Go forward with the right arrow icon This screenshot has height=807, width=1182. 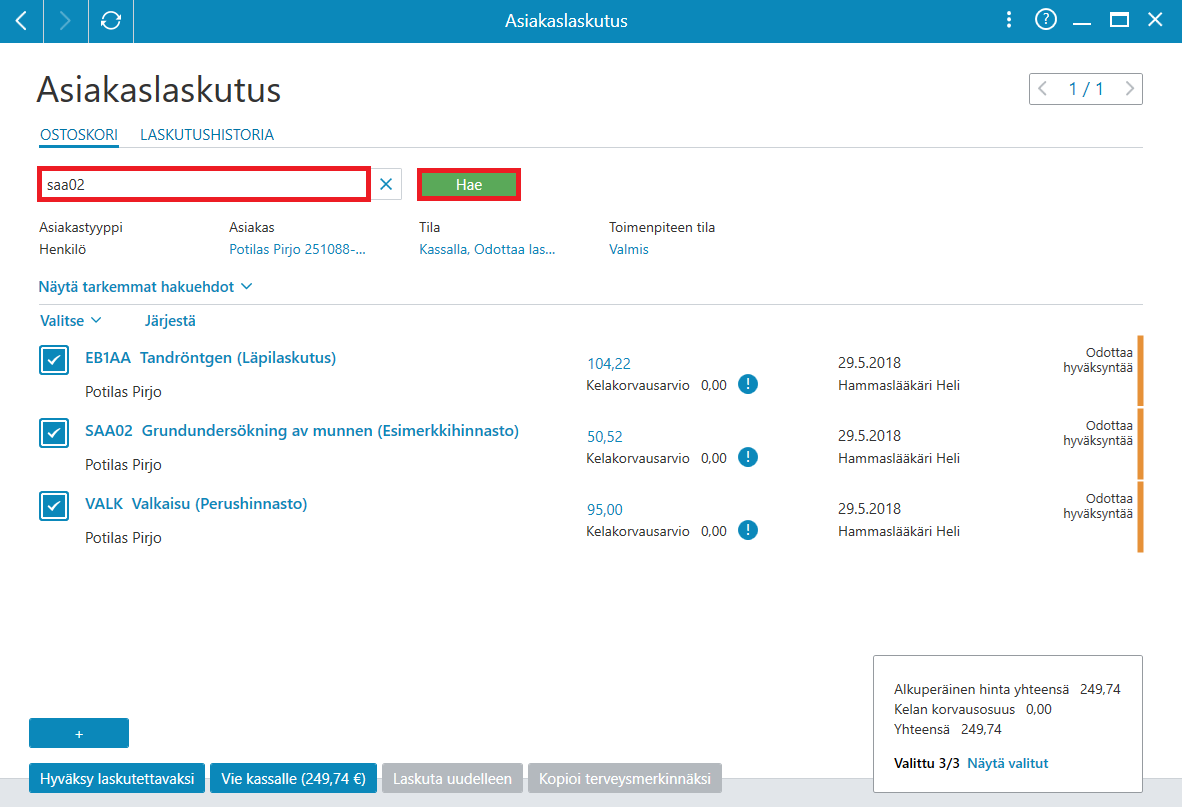[x=66, y=21]
